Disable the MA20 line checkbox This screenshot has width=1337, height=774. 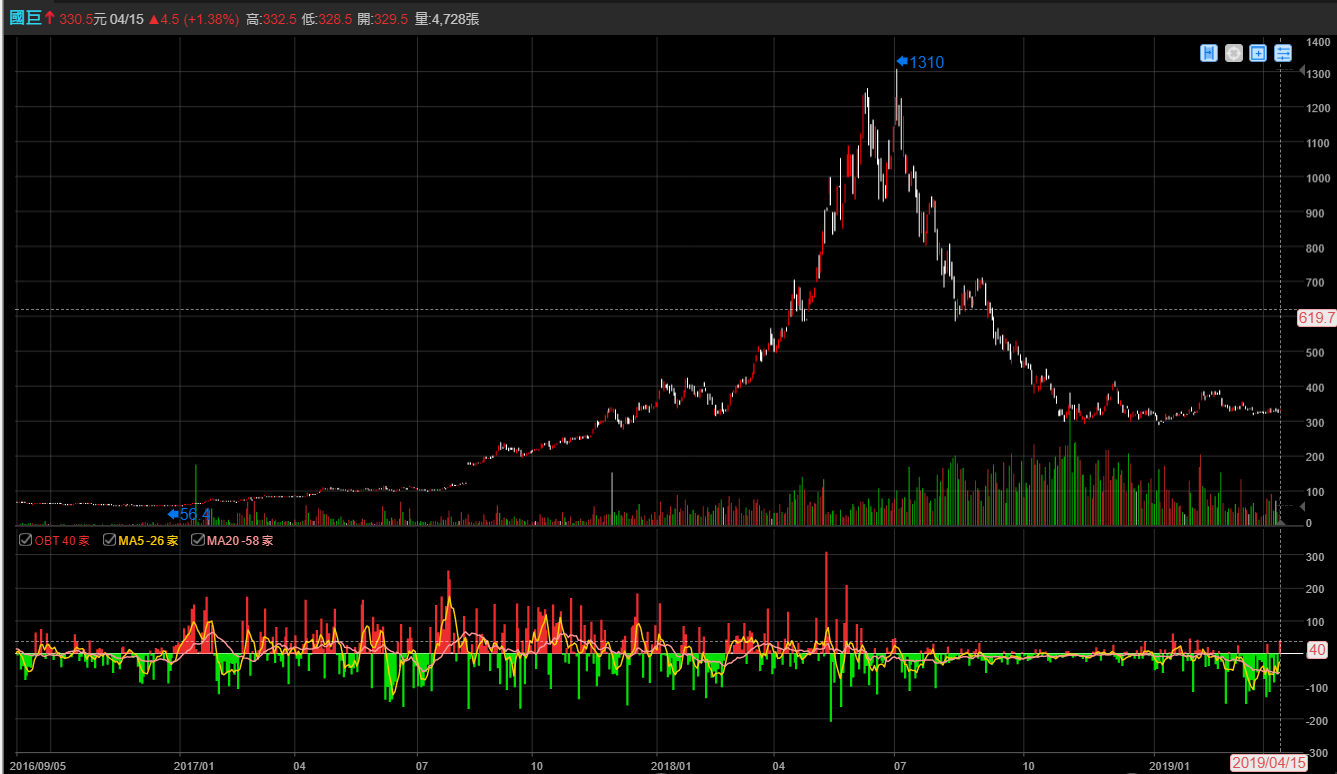click(198, 540)
